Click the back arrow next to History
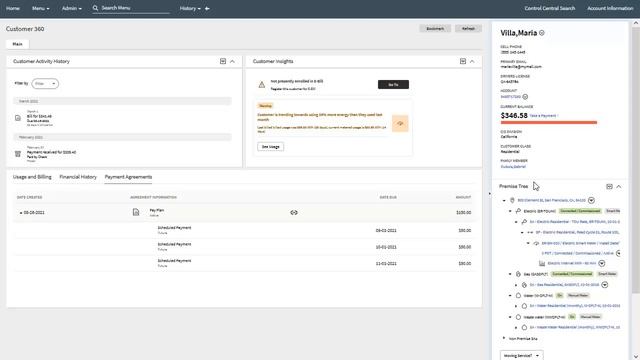 click(x=207, y=8)
